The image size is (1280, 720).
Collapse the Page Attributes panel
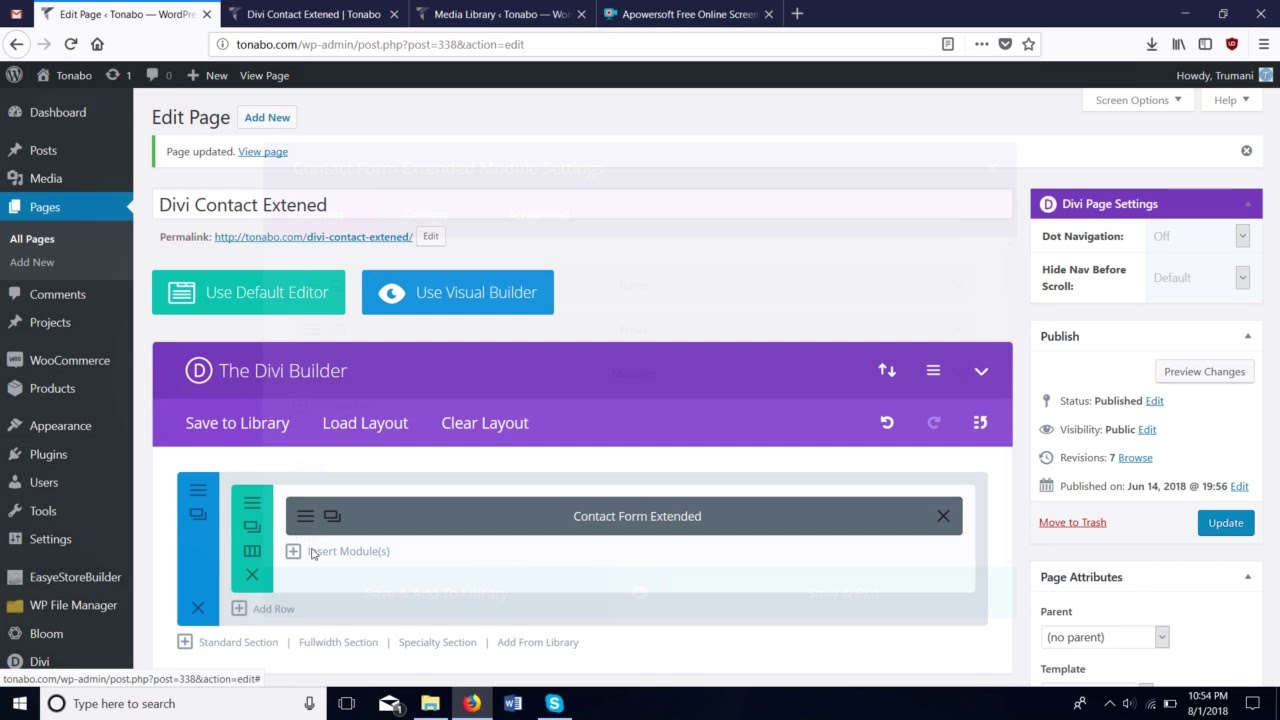pos(1247,577)
